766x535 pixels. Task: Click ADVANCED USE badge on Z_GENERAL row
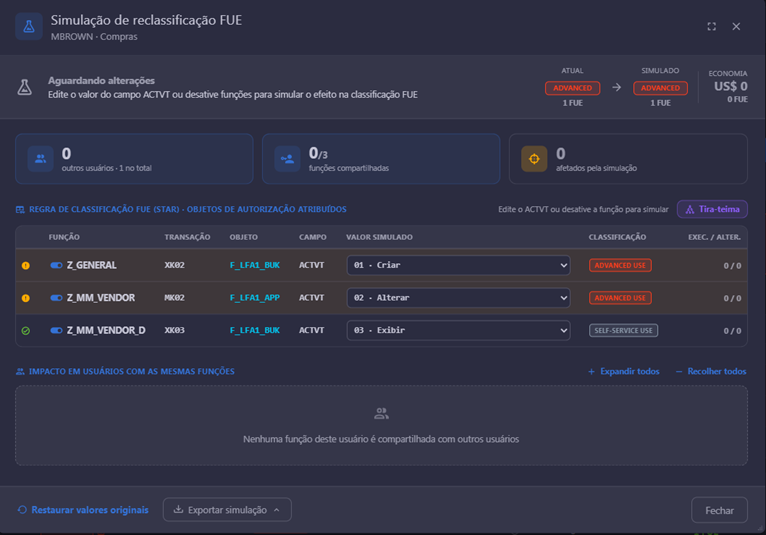click(620, 265)
